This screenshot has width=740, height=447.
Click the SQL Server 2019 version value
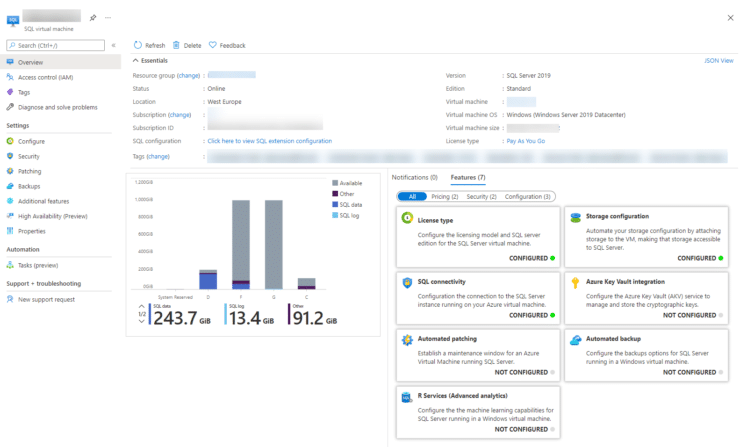pos(529,76)
